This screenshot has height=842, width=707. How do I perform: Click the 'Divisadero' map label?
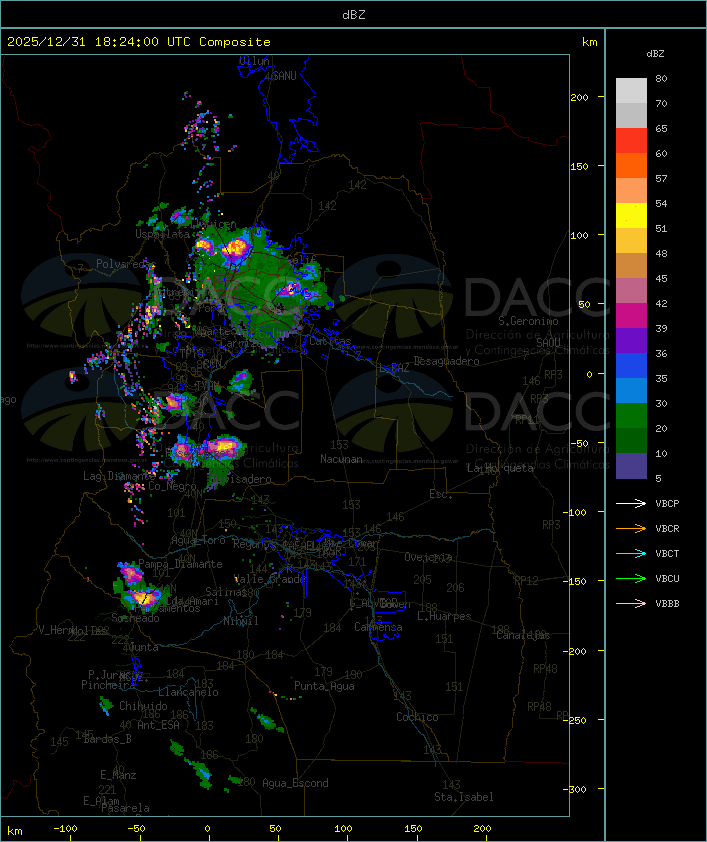(x=241, y=478)
